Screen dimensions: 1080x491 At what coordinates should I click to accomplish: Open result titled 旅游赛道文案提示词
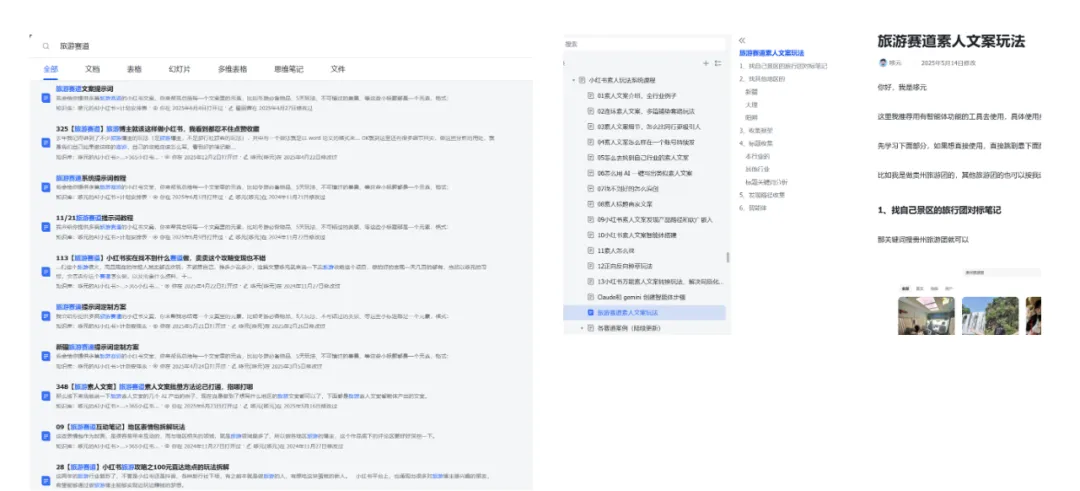(84, 89)
